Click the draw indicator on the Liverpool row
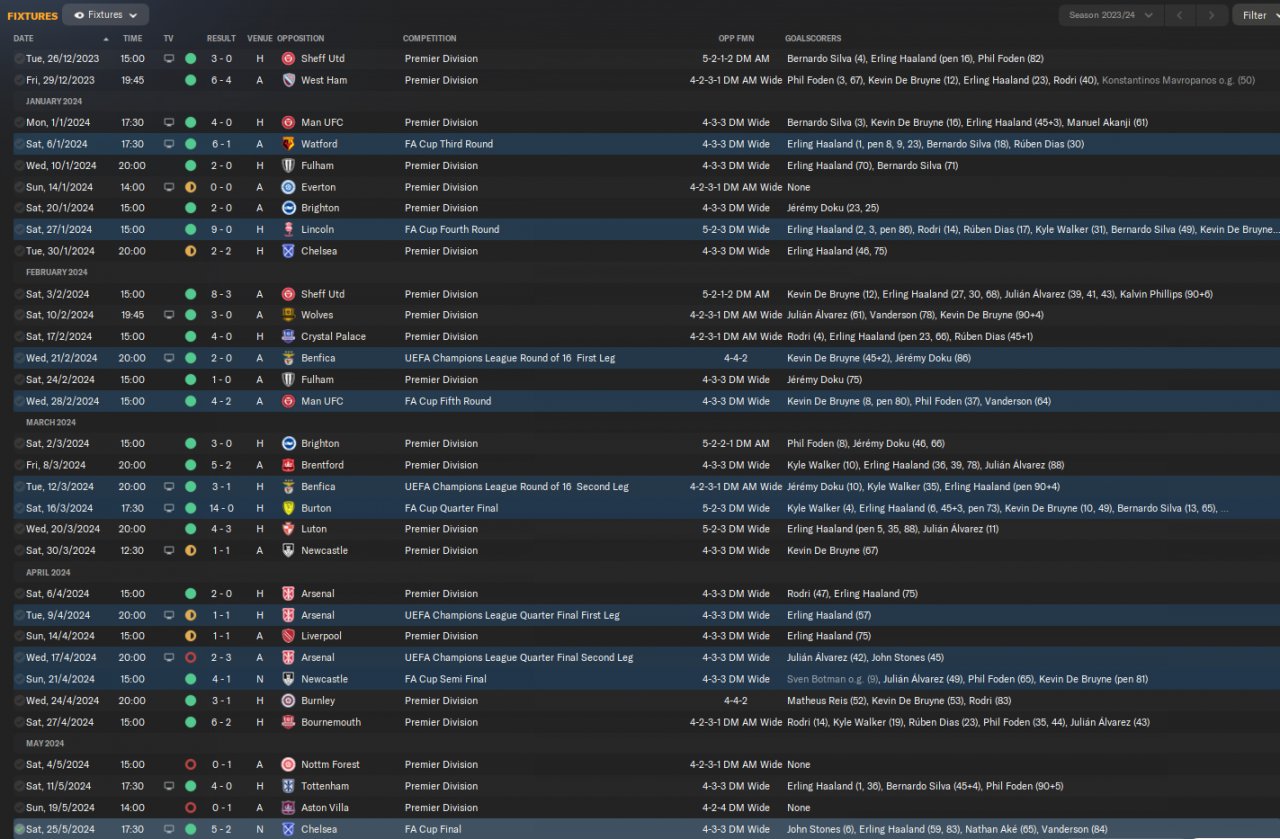 [191, 636]
